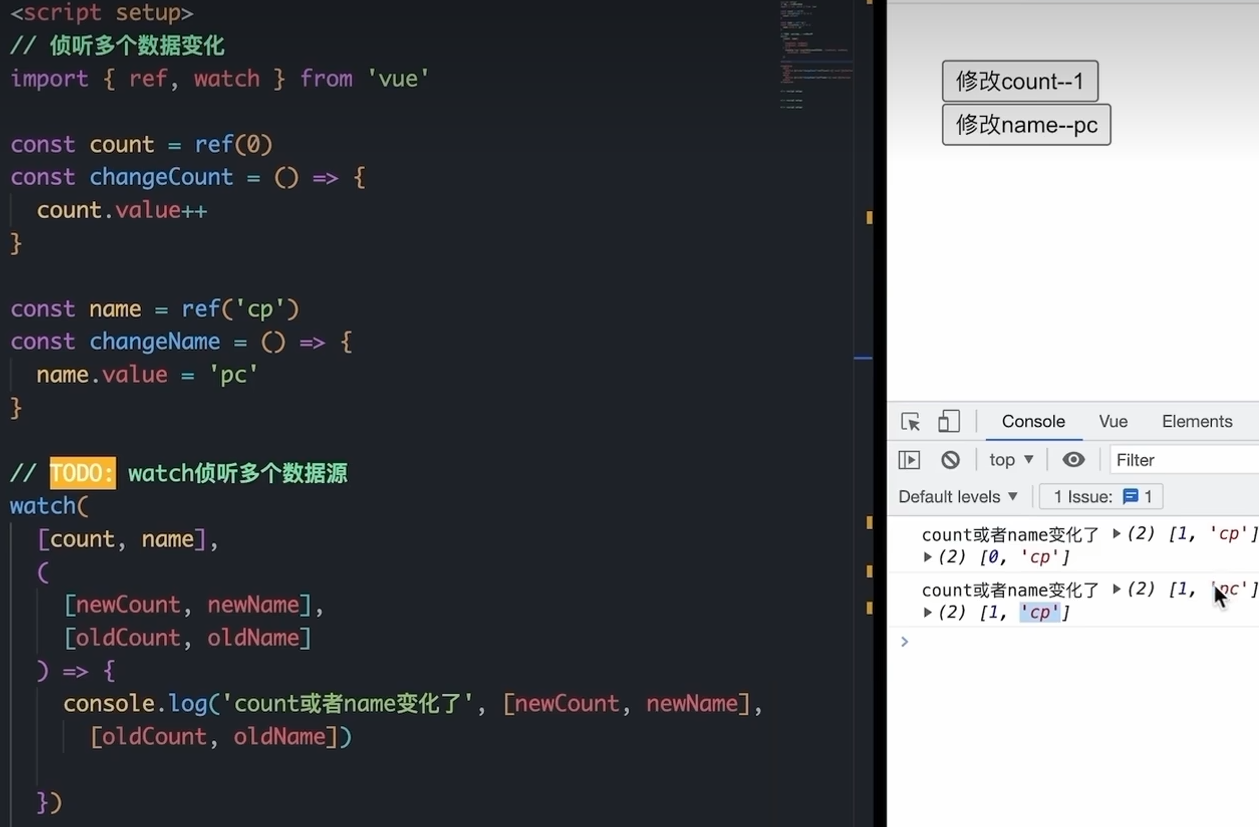Switch to the Elements tab

click(x=1196, y=421)
